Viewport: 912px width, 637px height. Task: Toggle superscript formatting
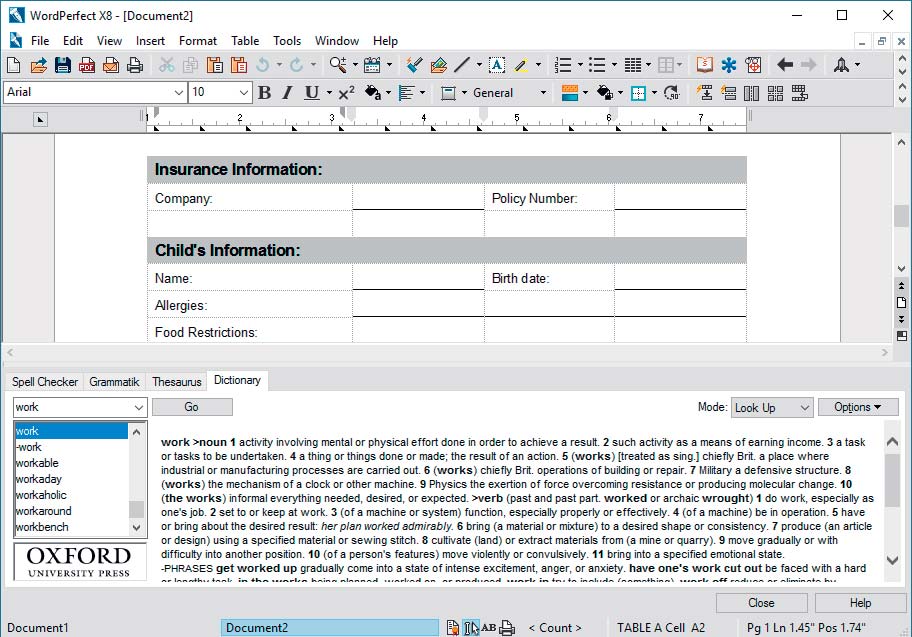pos(347,93)
